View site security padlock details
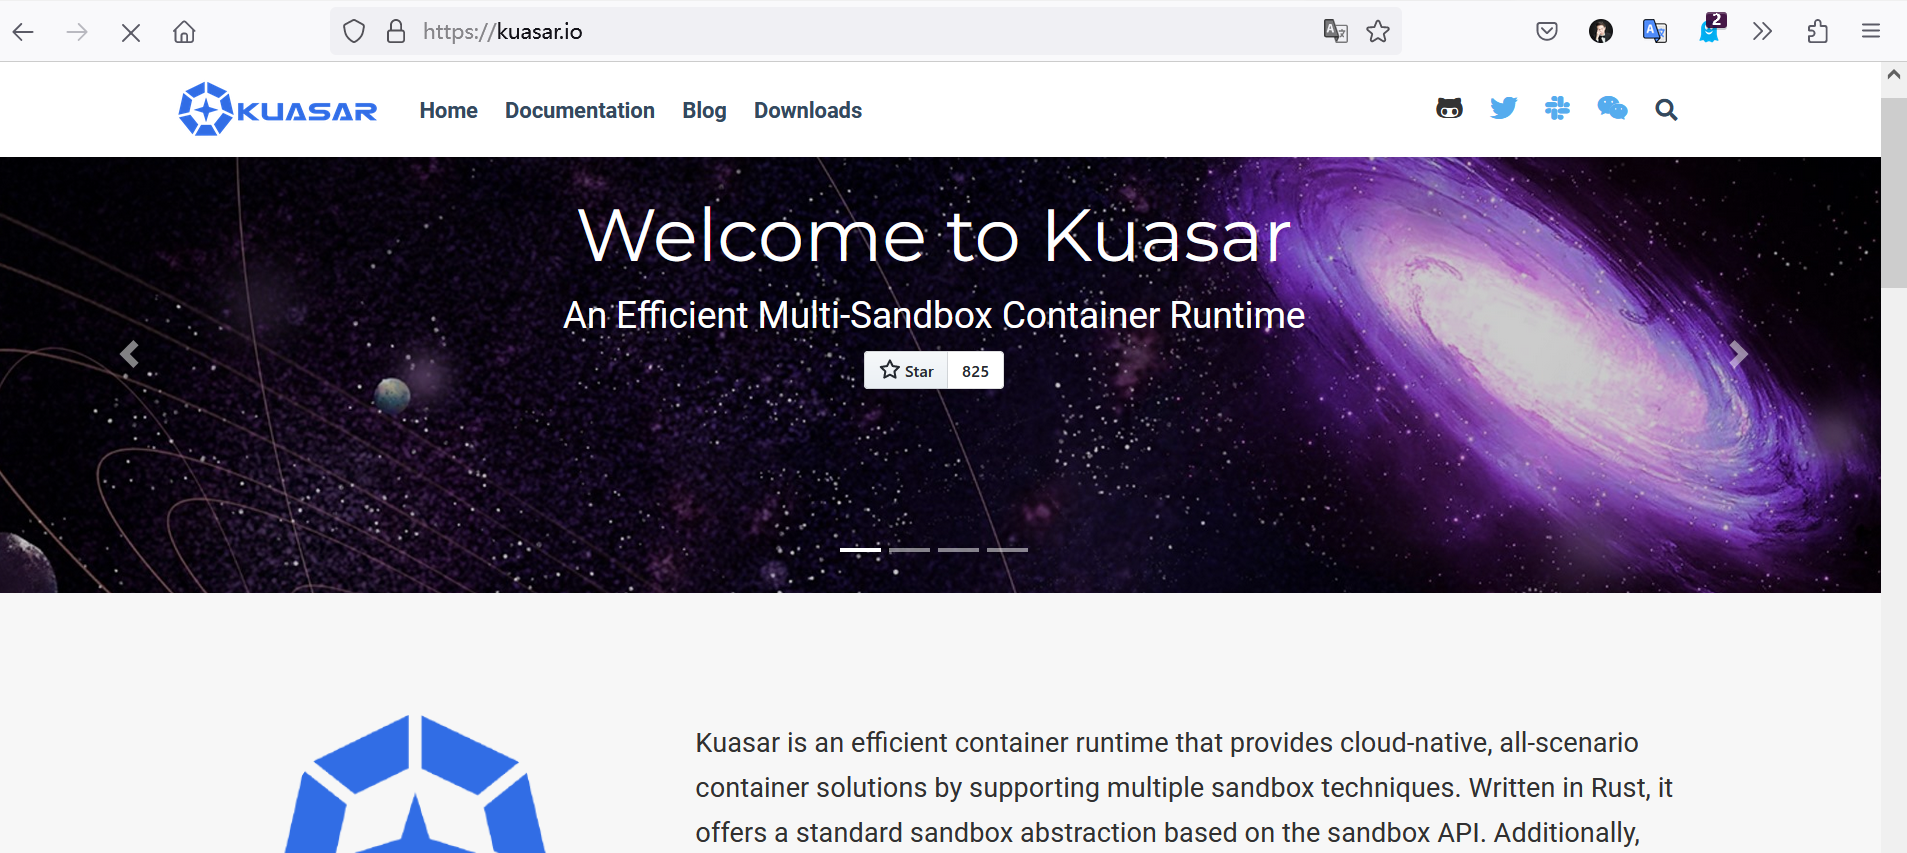Viewport: 1907px width, 853px height. tap(396, 32)
